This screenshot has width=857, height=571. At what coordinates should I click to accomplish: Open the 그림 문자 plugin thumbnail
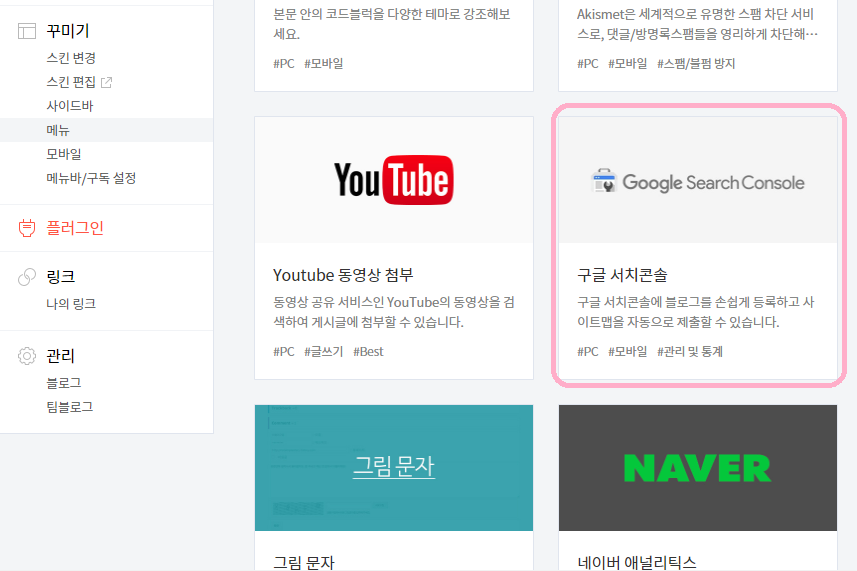pyautogui.click(x=394, y=468)
